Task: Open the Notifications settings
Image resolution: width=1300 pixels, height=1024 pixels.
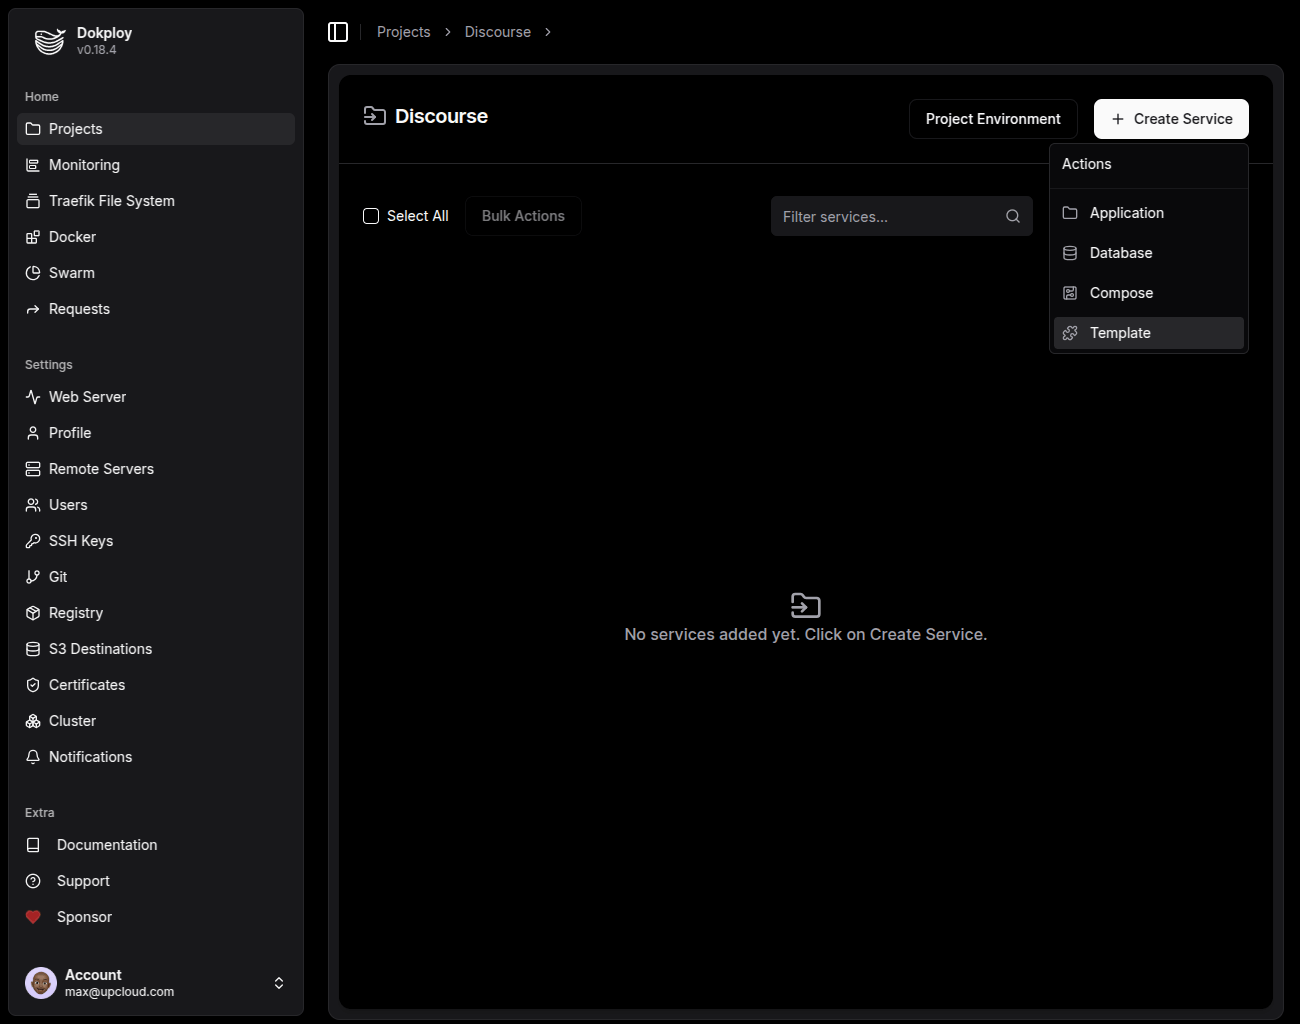Action: tap(90, 756)
